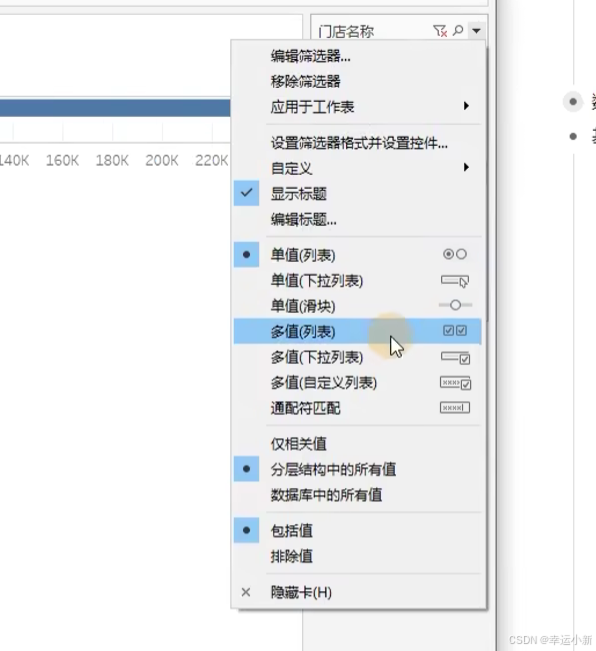Select 单值(列表) filter mode
Image resolution: width=596 pixels, height=651 pixels.
click(x=357, y=255)
